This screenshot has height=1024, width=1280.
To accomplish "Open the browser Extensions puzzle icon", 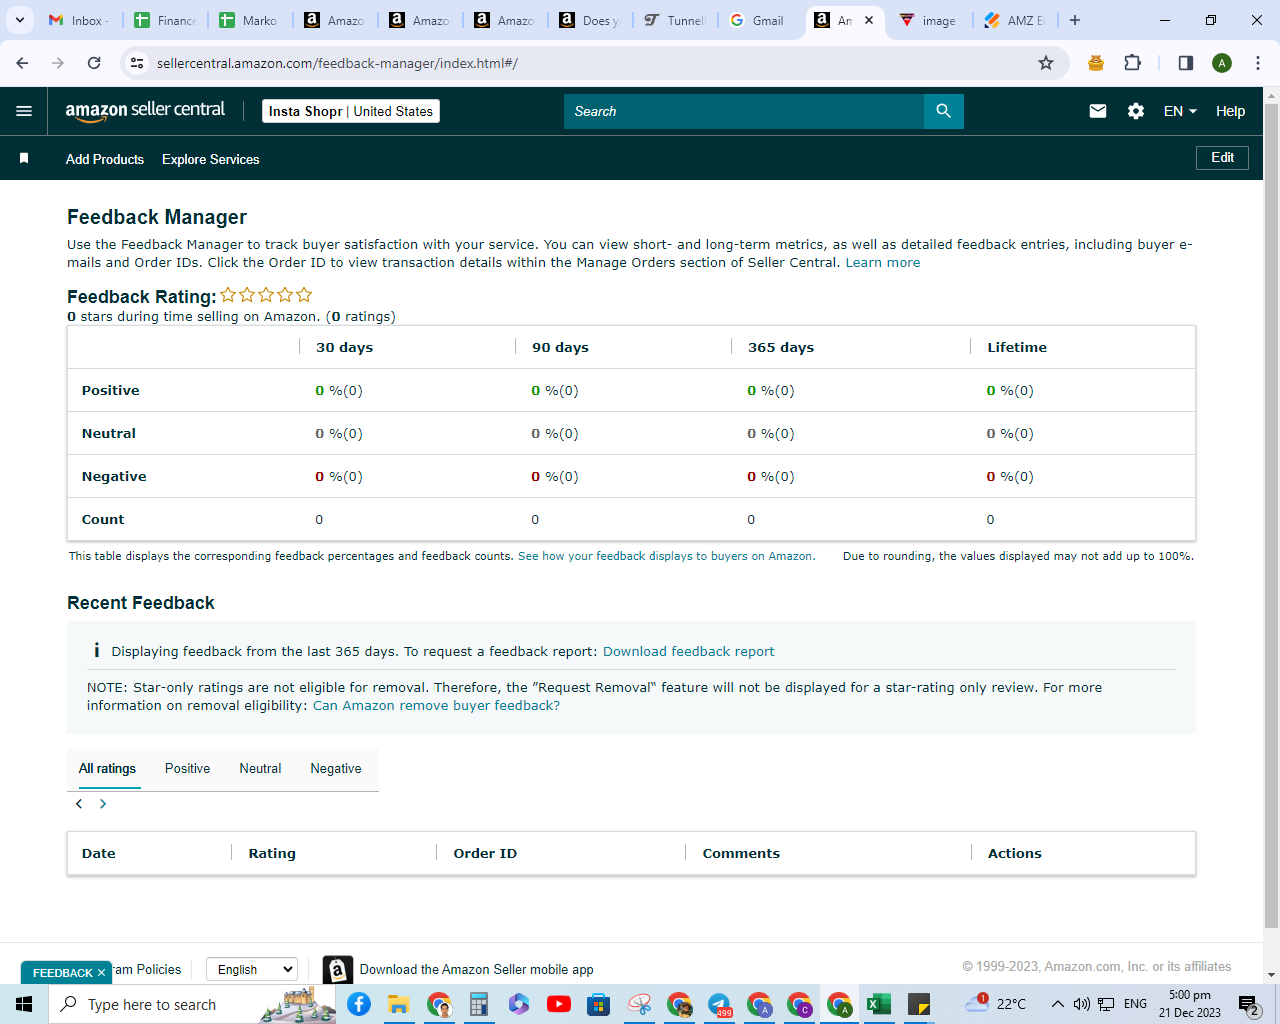I will (1132, 63).
